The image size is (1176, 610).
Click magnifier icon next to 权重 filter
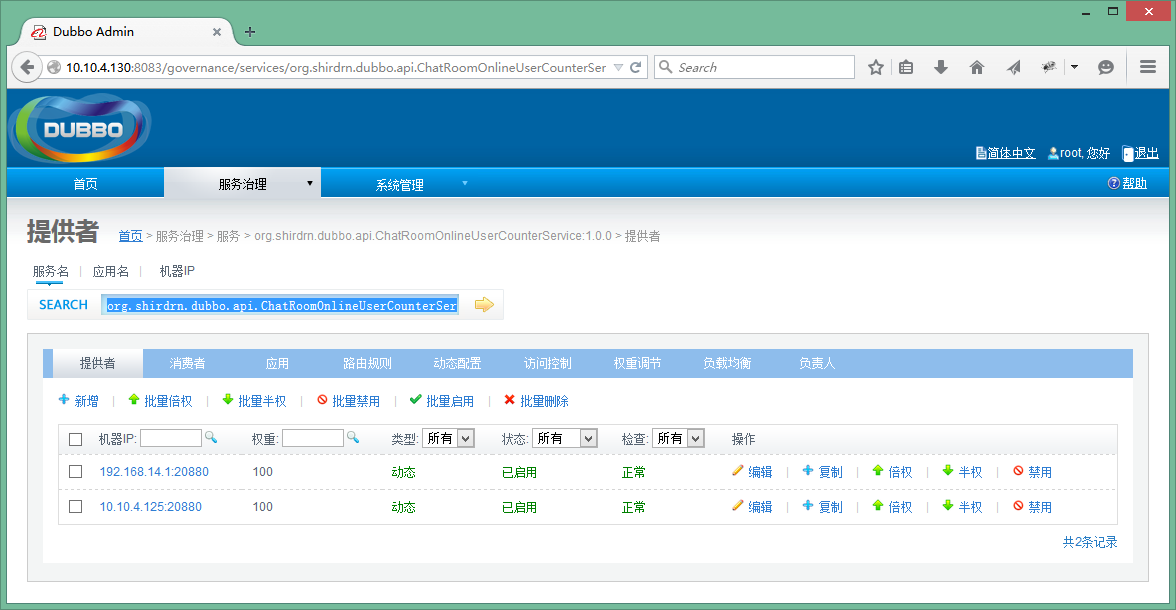click(x=353, y=438)
